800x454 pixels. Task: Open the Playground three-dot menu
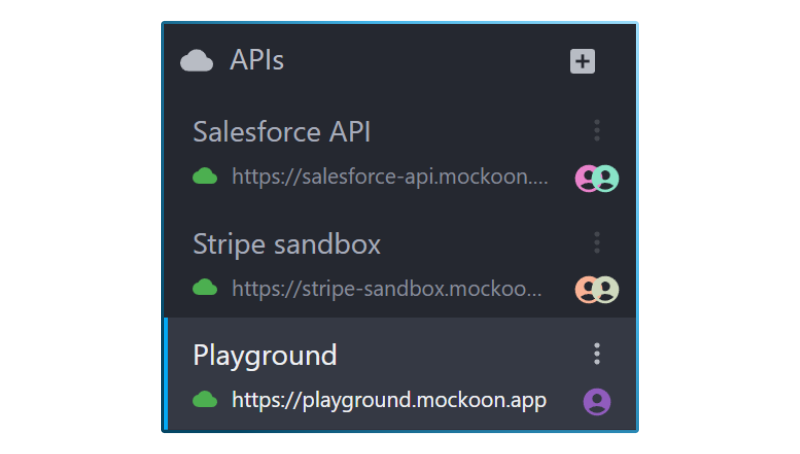pyautogui.click(x=596, y=354)
